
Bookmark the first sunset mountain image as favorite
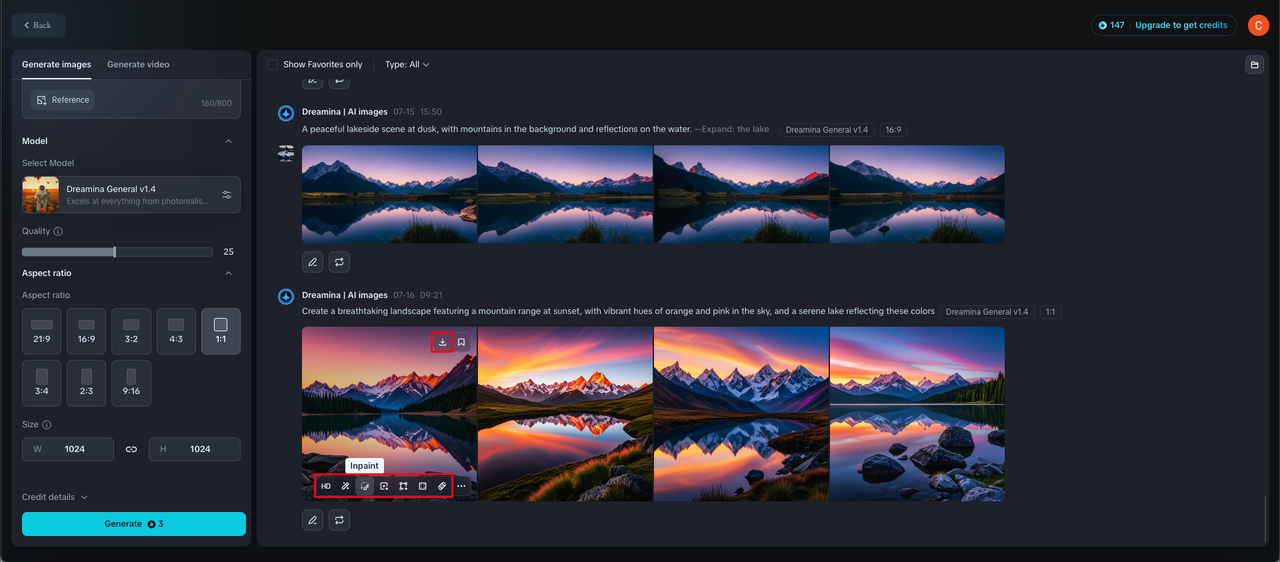pyautogui.click(x=462, y=342)
